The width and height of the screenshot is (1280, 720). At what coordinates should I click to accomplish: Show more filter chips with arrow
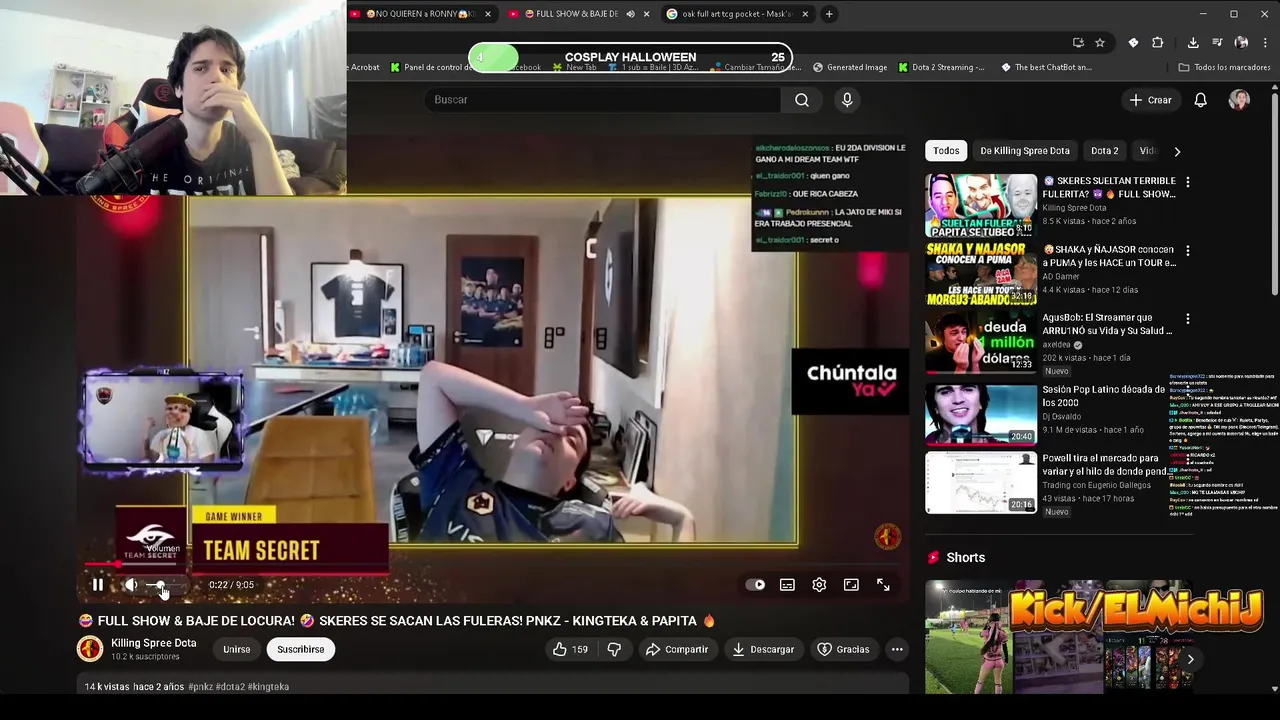point(1177,151)
